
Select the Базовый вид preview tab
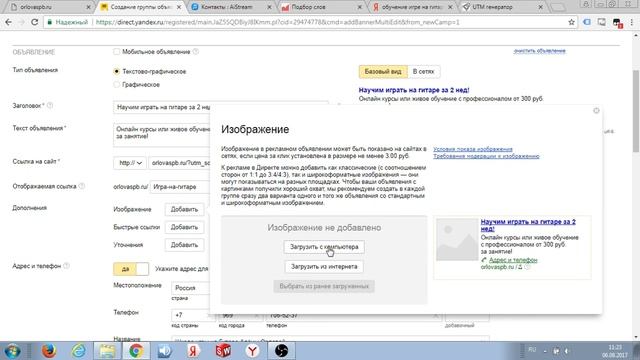click(383, 71)
